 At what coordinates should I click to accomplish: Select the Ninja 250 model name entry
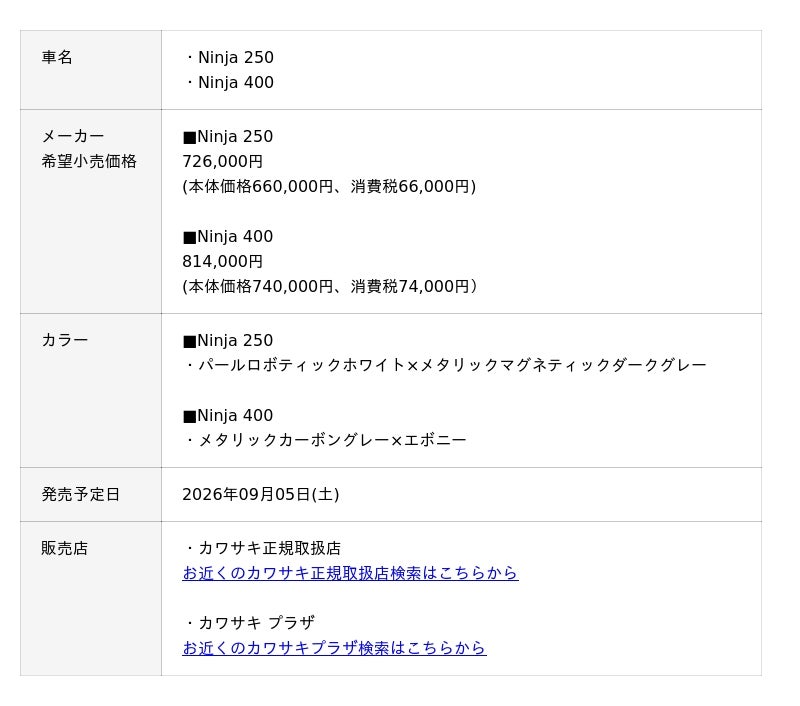pyautogui.click(x=229, y=57)
